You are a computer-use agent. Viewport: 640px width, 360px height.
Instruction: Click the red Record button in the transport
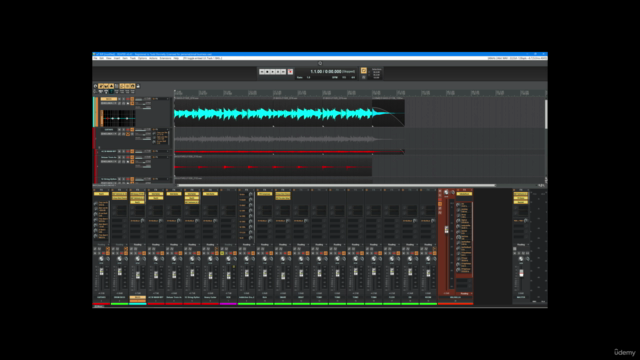tap(290, 71)
